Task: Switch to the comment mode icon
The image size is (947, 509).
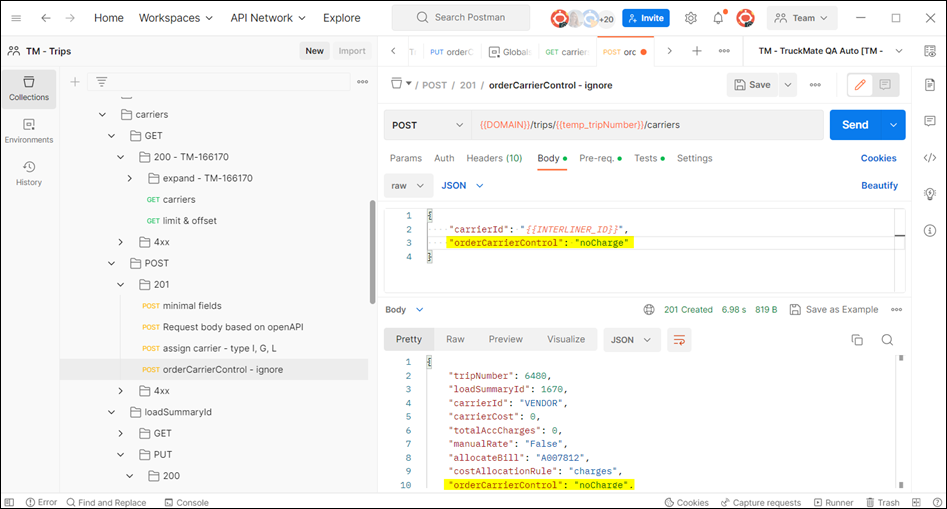Action: coord(885,85)
